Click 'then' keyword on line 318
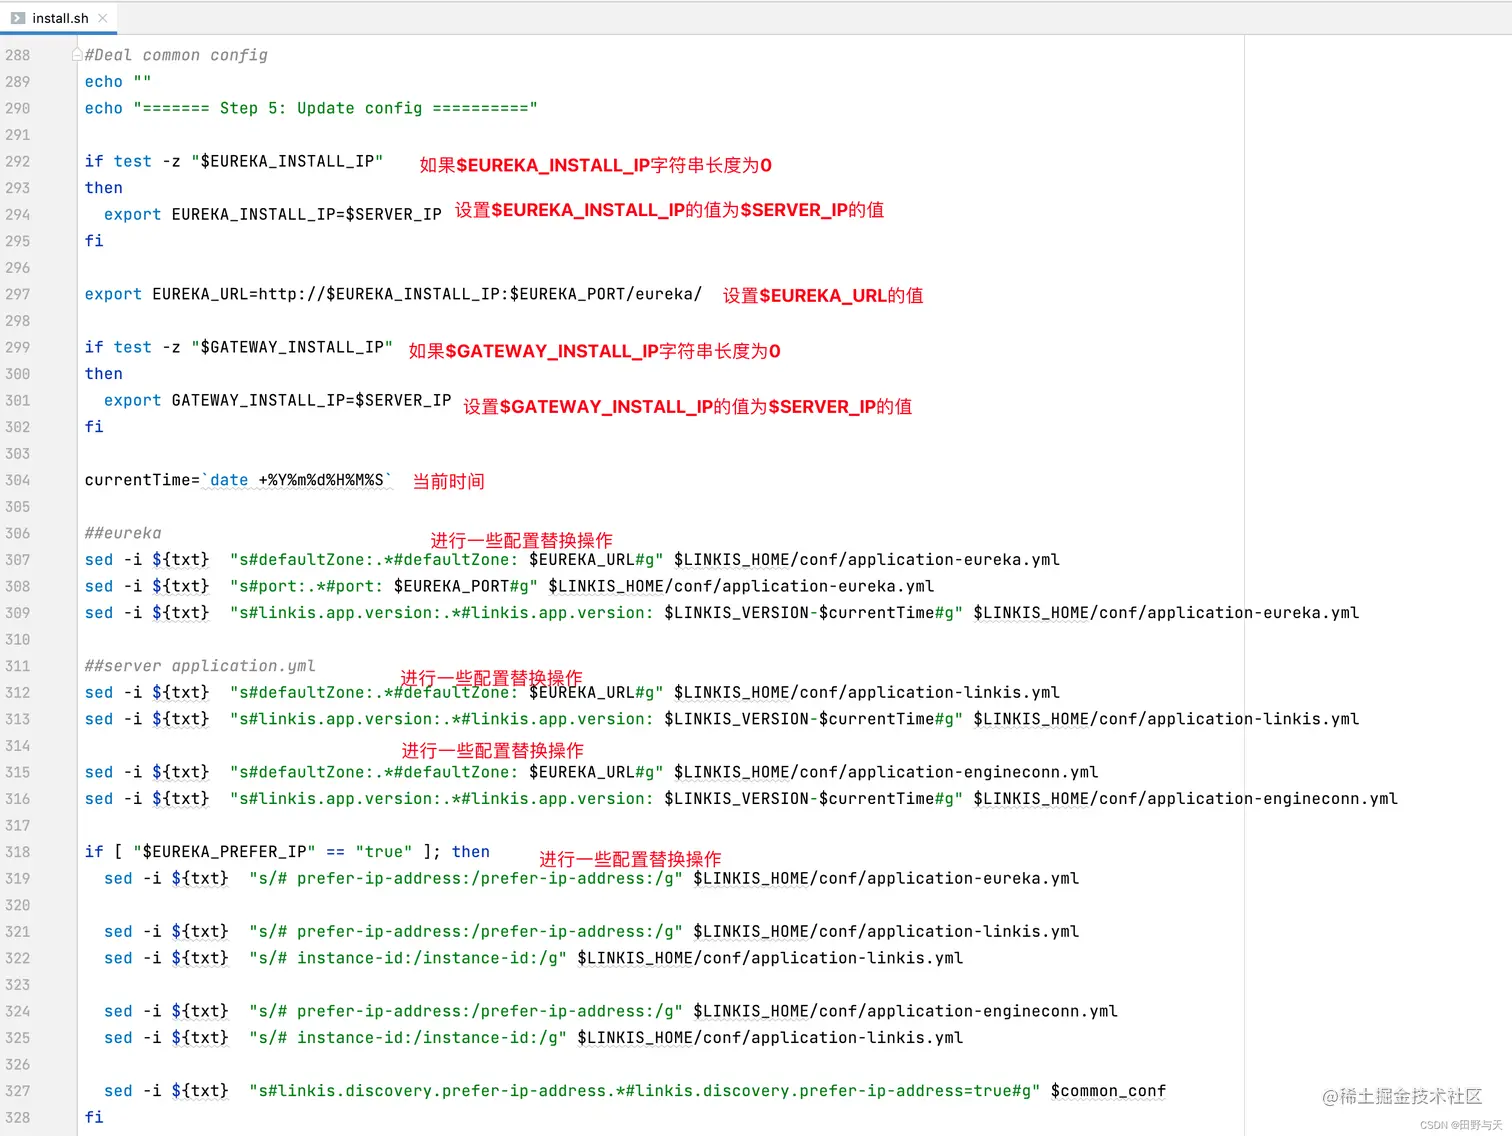 (471, 852)
